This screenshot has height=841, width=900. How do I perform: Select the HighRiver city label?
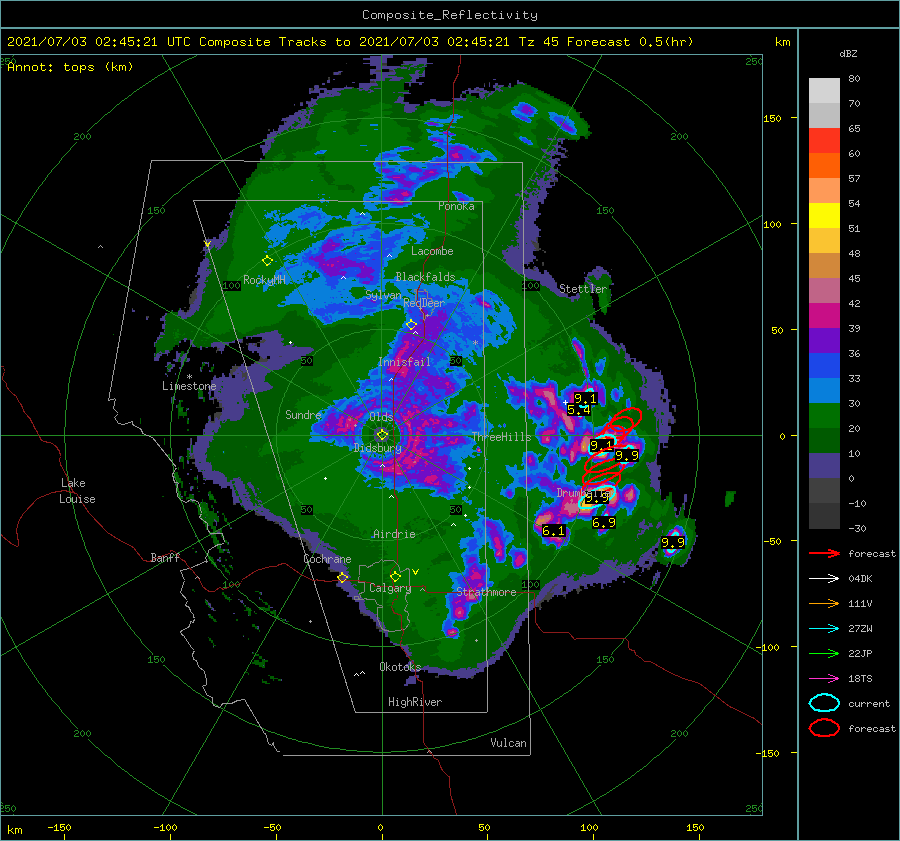[415, 702]
